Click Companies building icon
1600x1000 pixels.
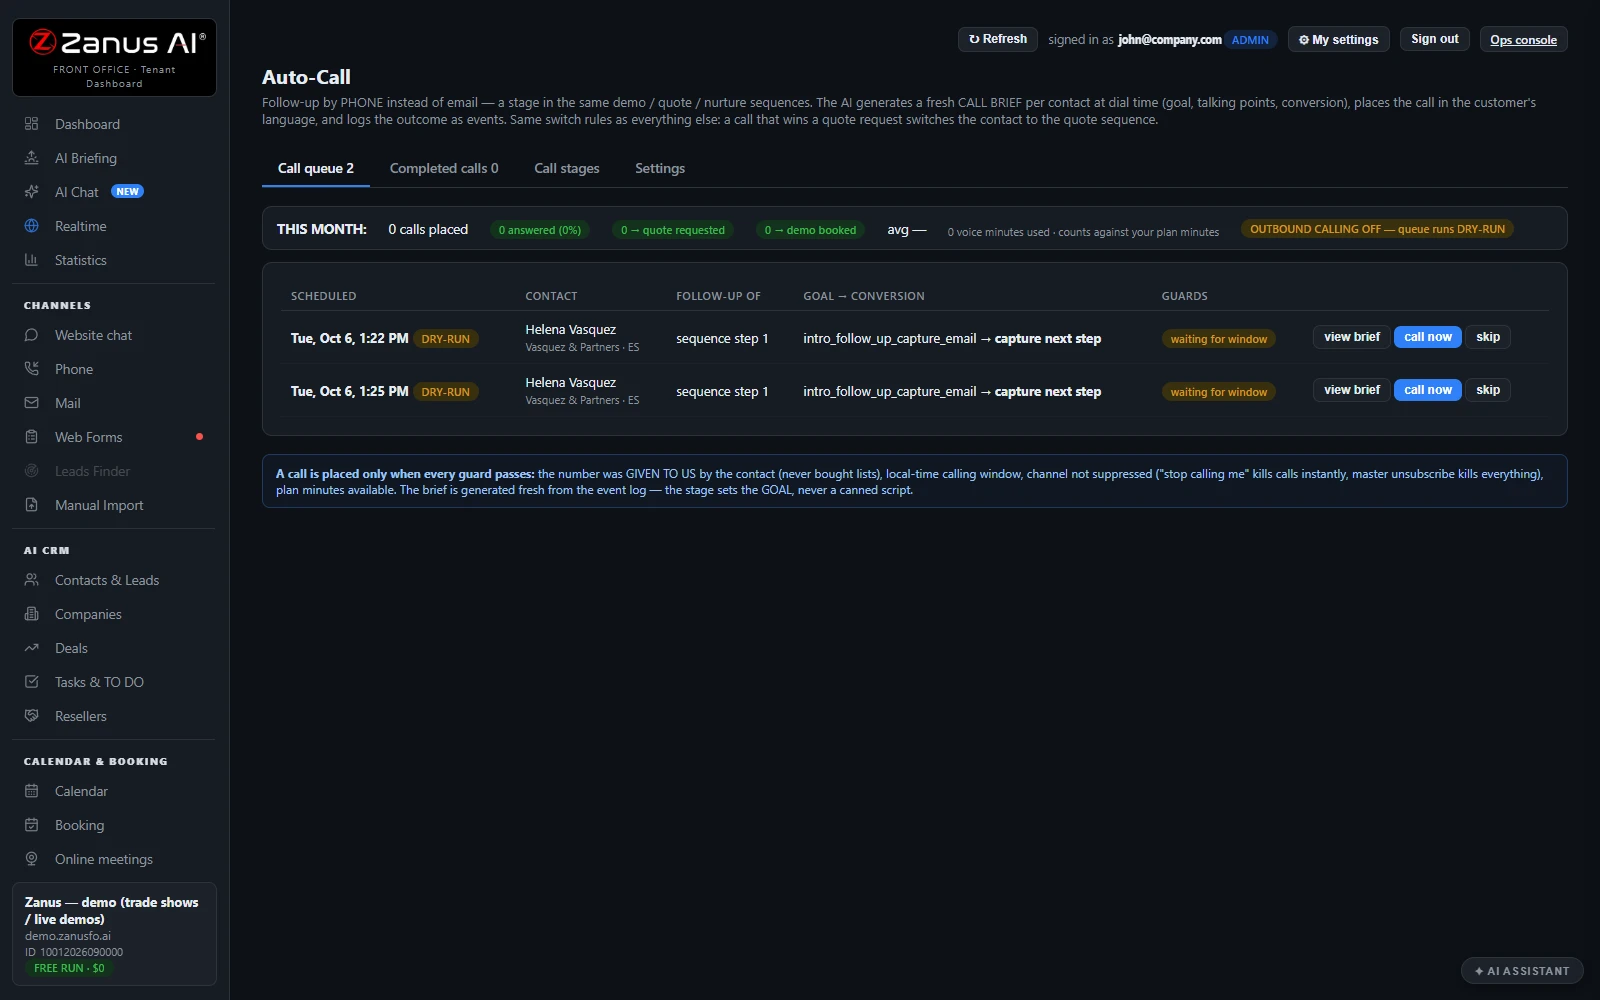[31, 614]
